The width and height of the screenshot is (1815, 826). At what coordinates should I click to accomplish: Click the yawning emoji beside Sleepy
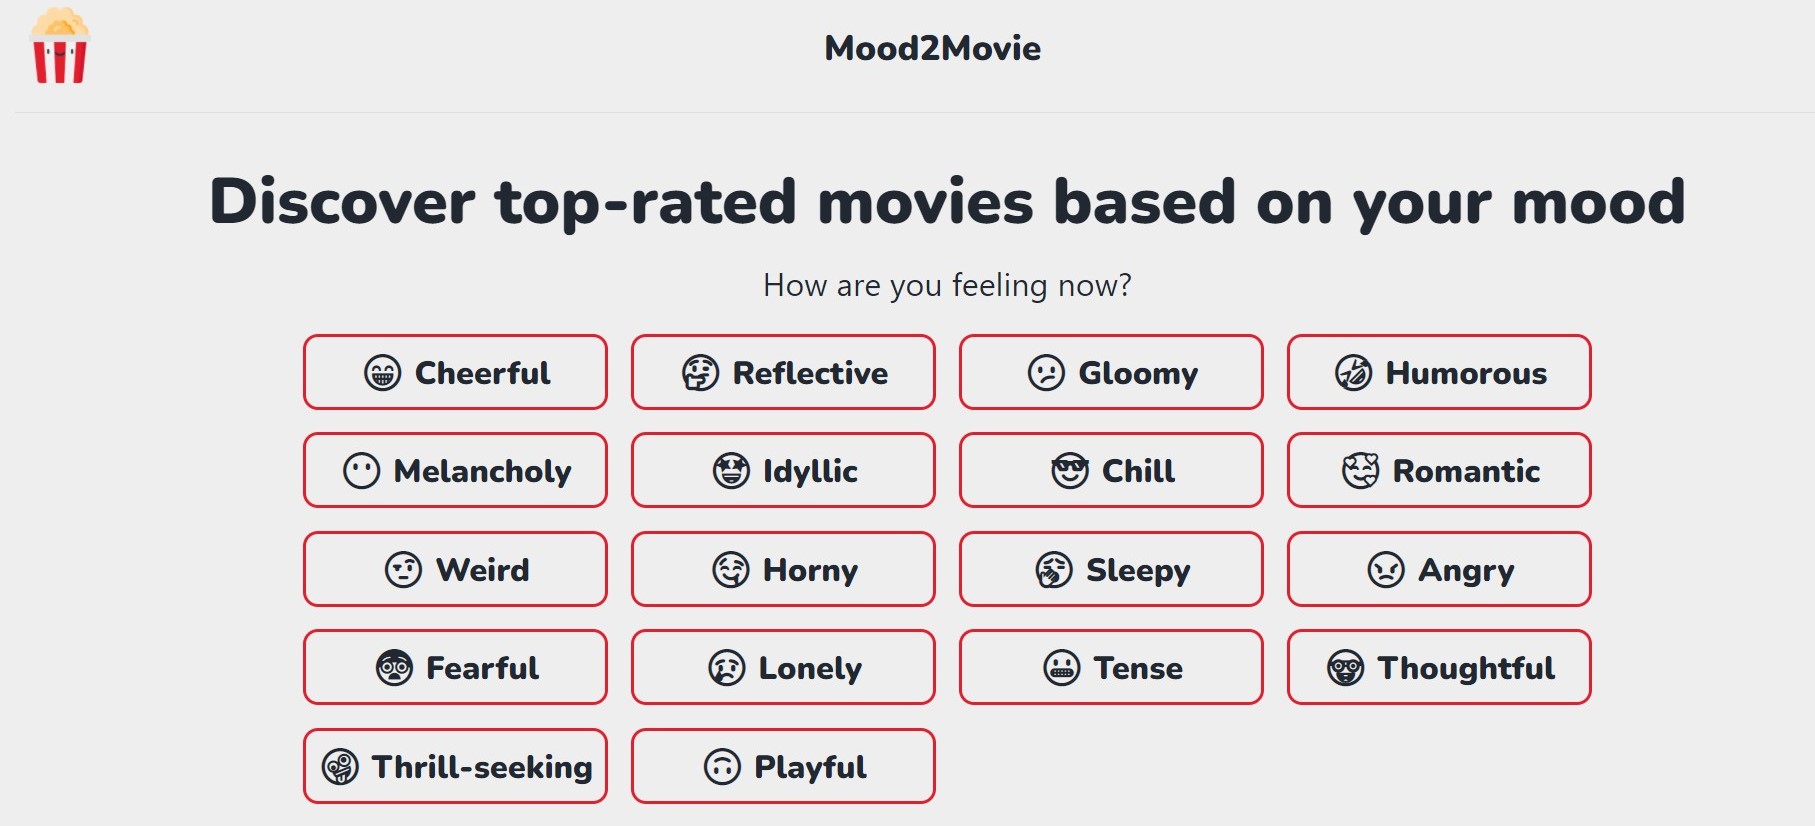coord(1053,570)
